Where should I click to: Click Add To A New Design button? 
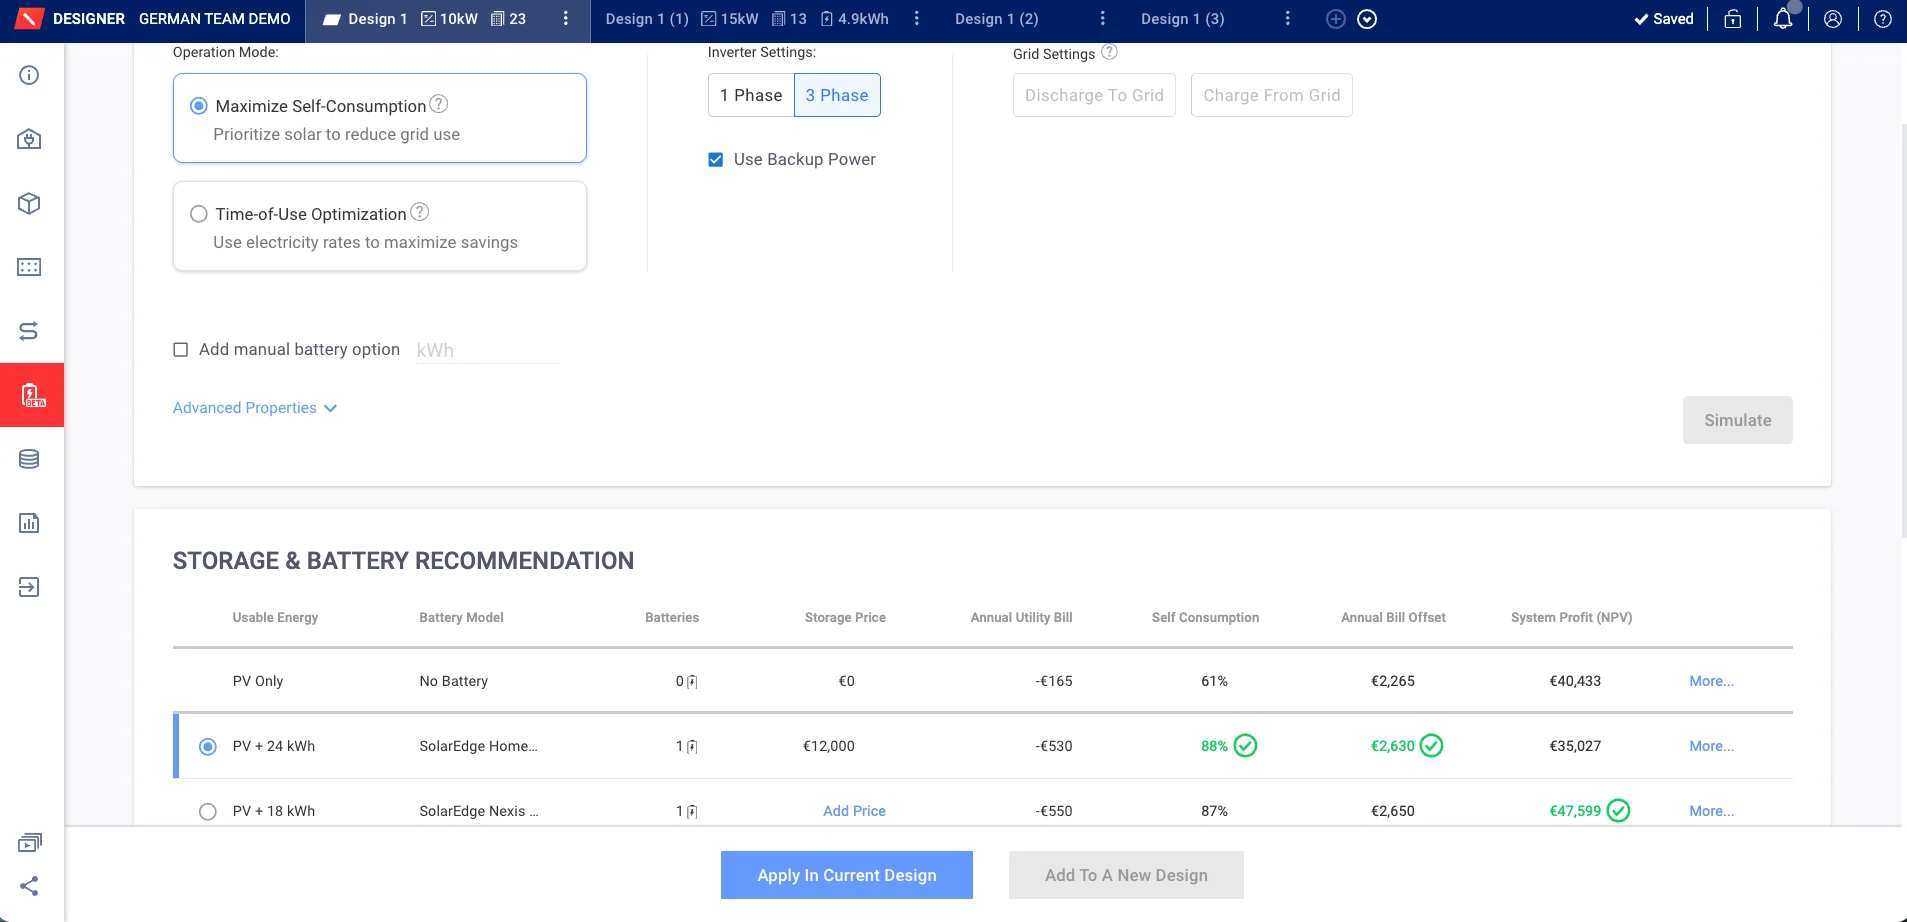click(1126, 875)
